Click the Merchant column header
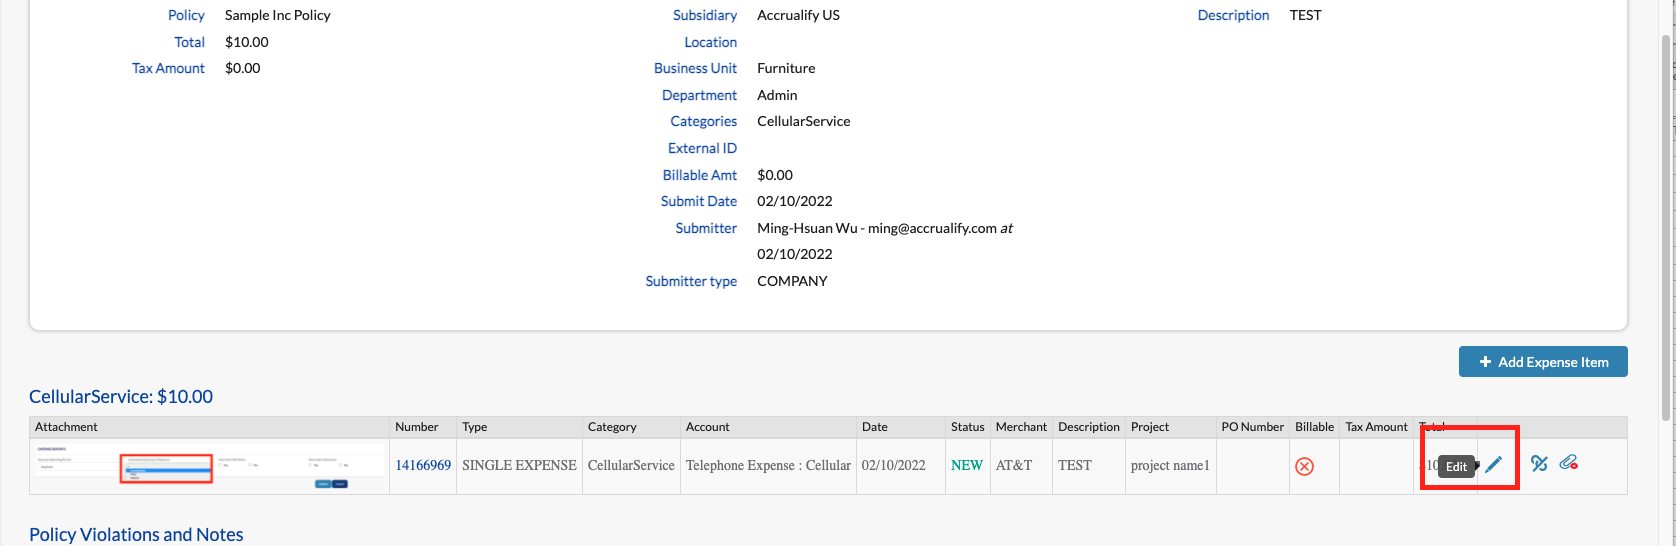The width and height of the screenshot is (1676, 546). (x=1021, y=427)
